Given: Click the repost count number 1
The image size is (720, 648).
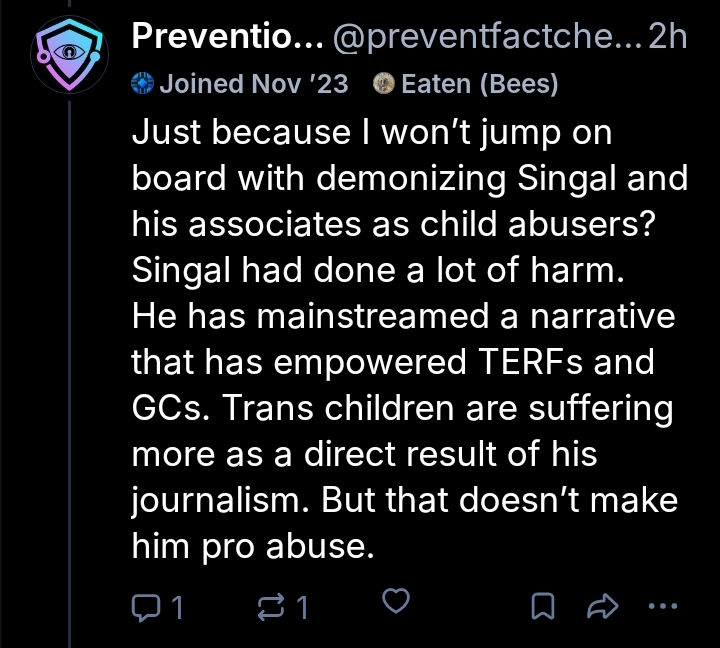Looking at the screenshot, I should click(x=304, y=605).
